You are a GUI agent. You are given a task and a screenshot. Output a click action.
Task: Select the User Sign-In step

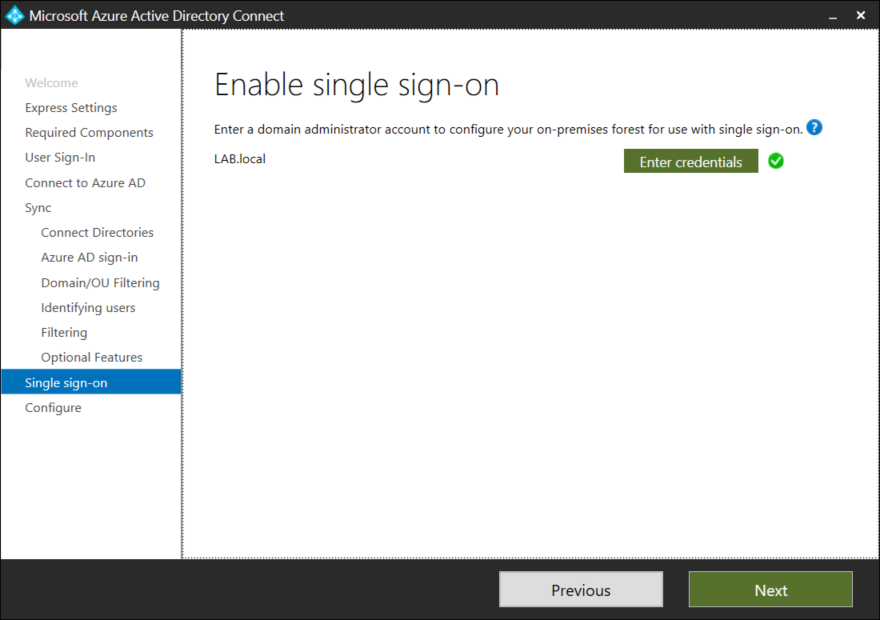(60, 158)
